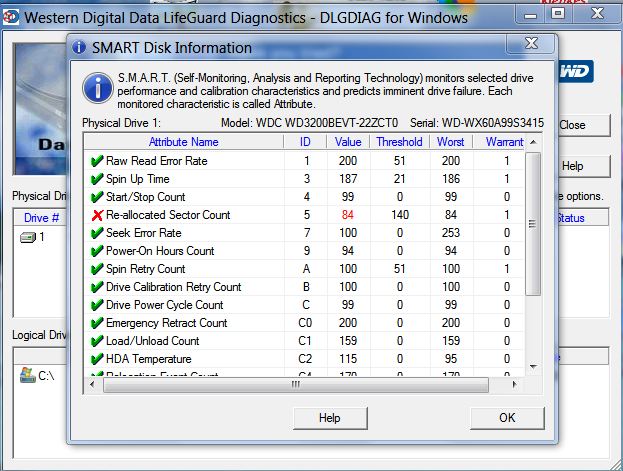The width and height of the screenshot is (623, 471).
Task: Select the Emergency Retract Count row text
Action: (x=166, y=323)
